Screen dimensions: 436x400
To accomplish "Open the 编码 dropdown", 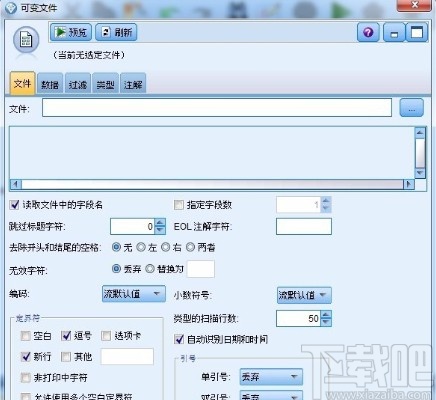I will click(x=134, y=294).
